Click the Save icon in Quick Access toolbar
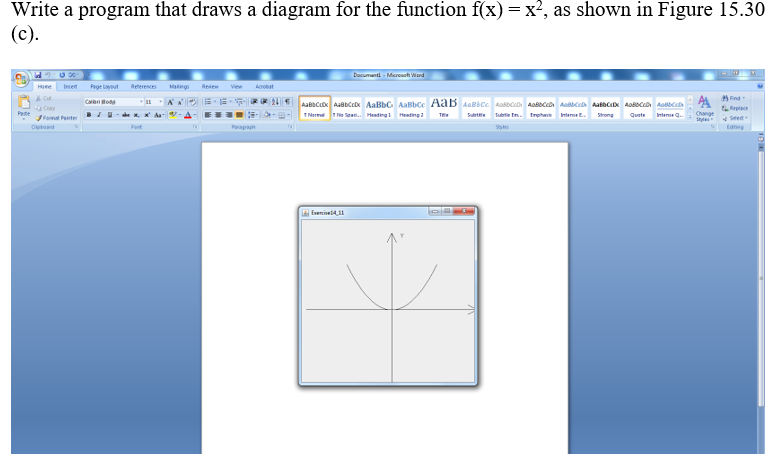Screen dimensions: 775x454 tap(38, 75)
